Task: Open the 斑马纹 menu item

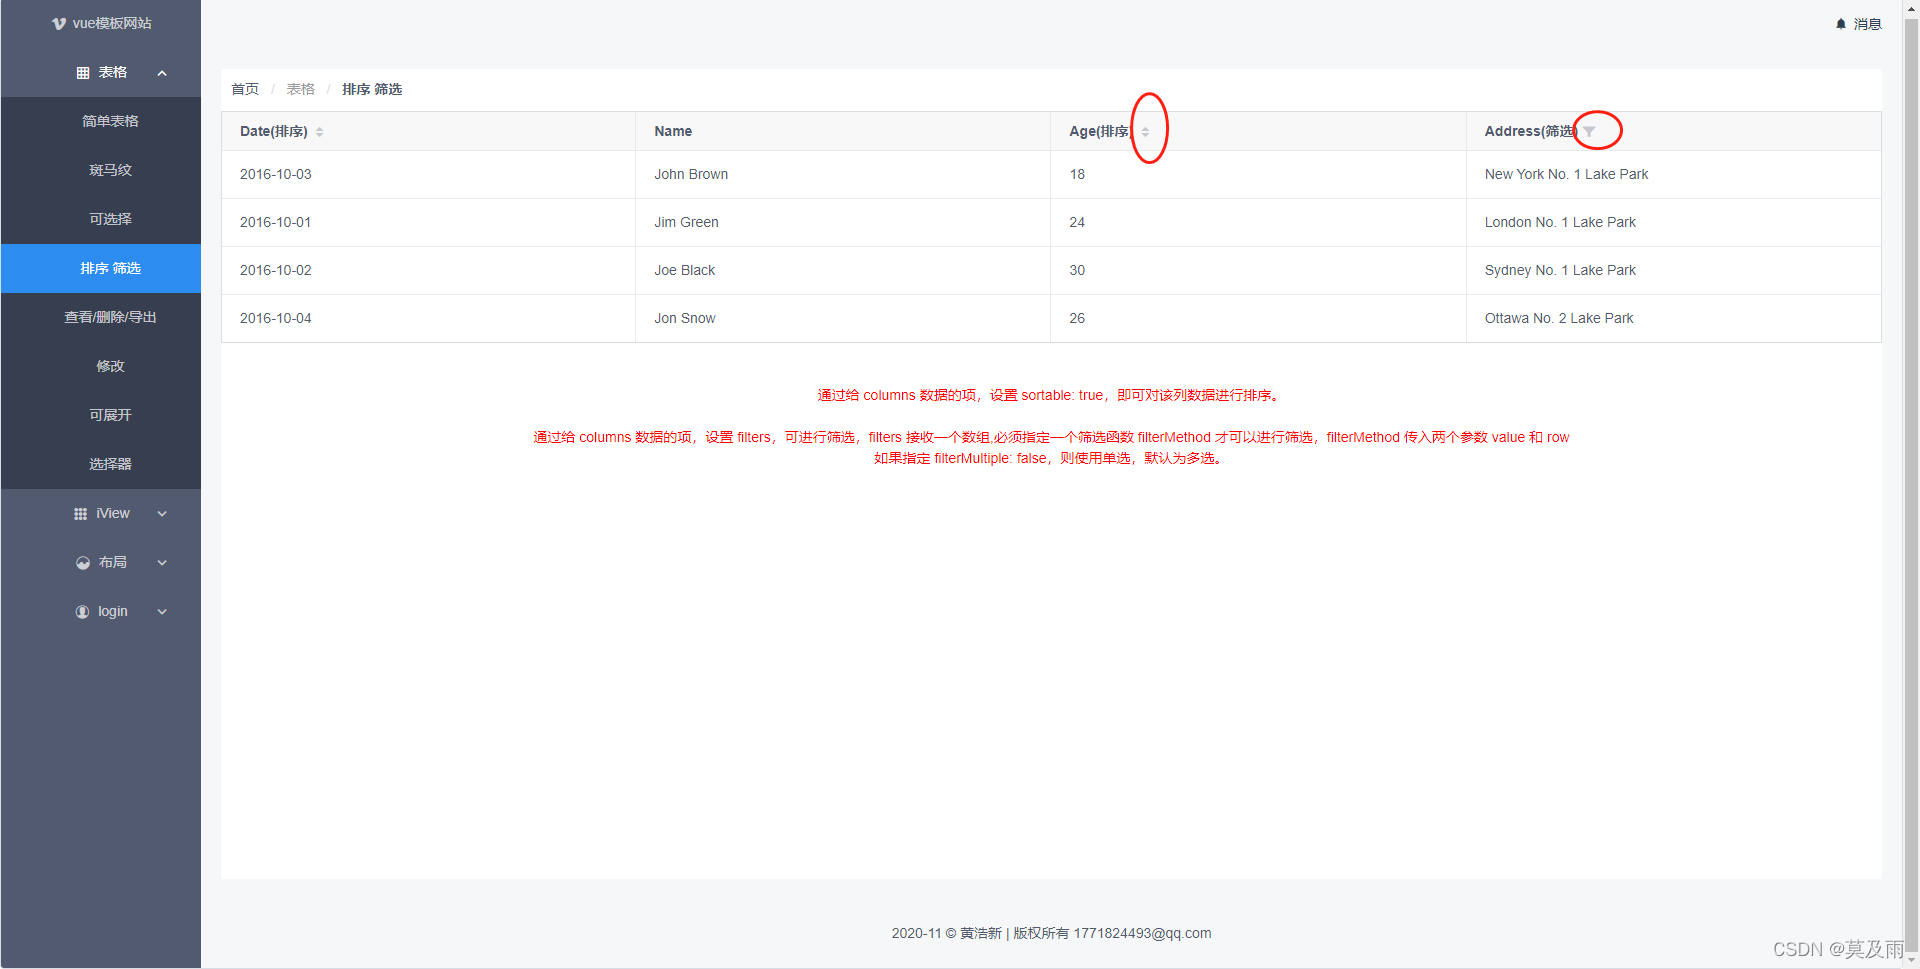Action: click(101, 170)
